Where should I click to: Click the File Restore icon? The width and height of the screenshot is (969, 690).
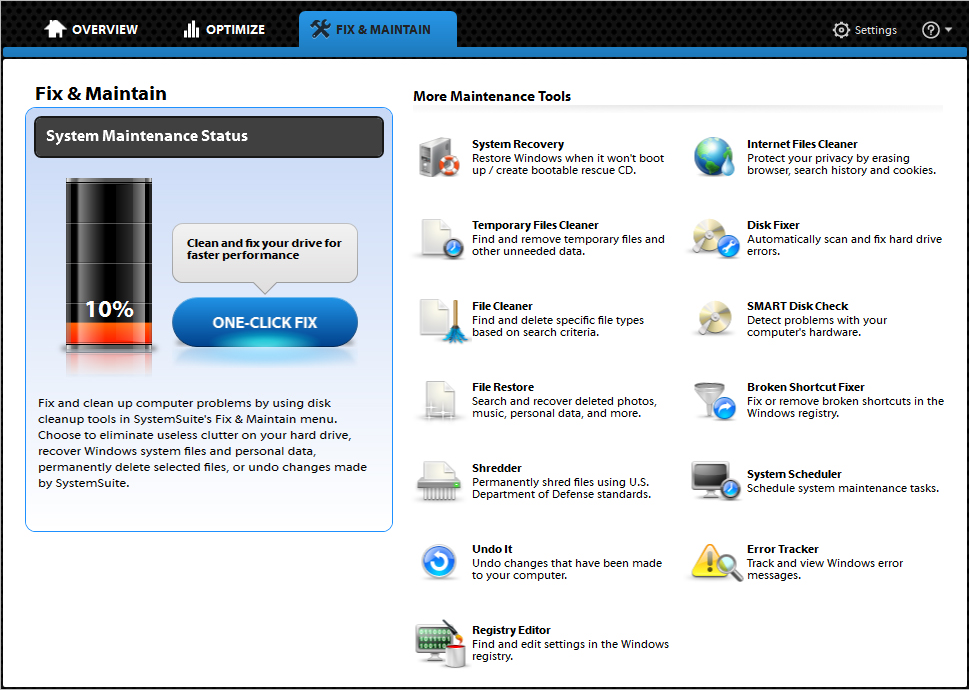[439, 400]
